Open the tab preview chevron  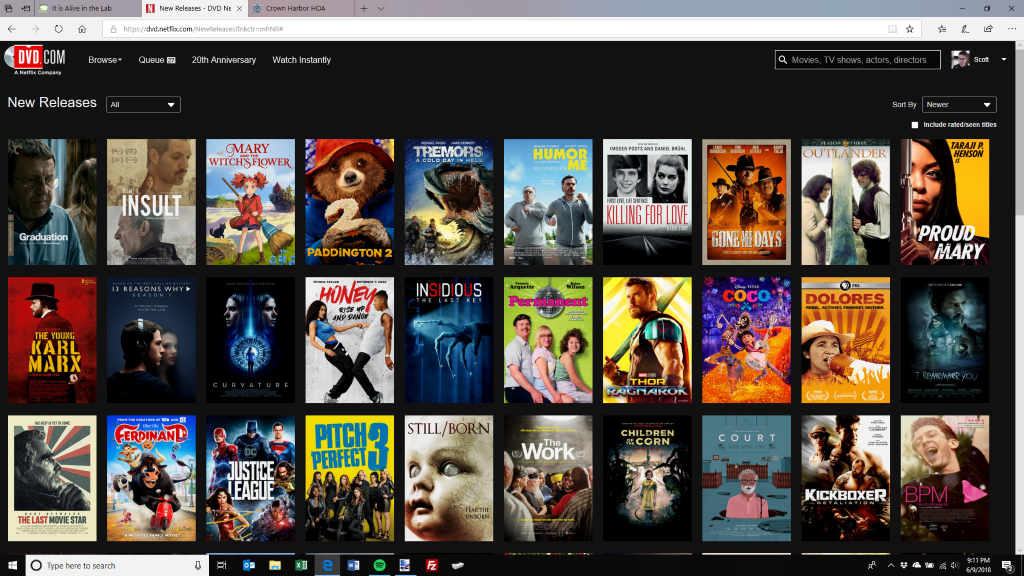pos(381,8)
